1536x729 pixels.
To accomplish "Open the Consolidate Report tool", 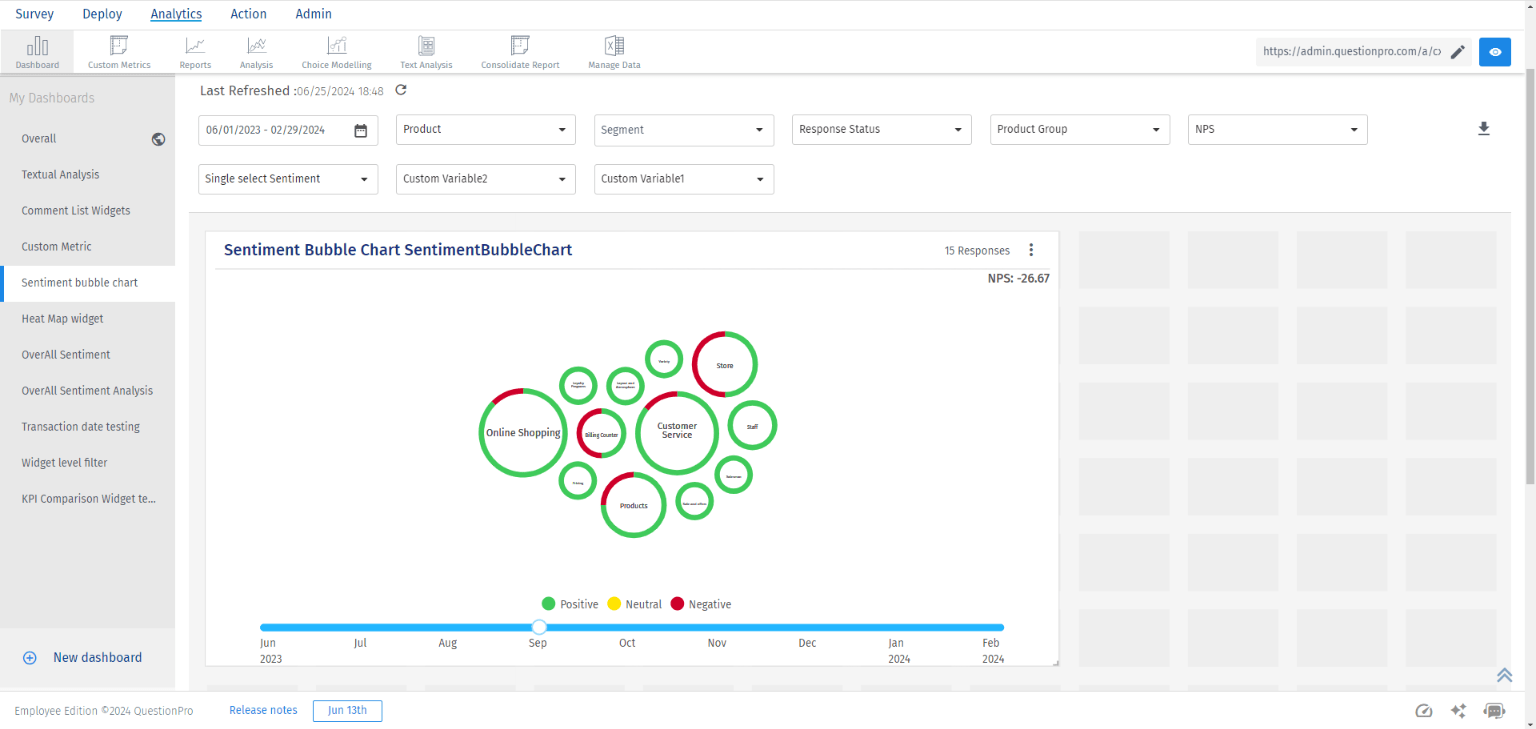I will point(519,51).
